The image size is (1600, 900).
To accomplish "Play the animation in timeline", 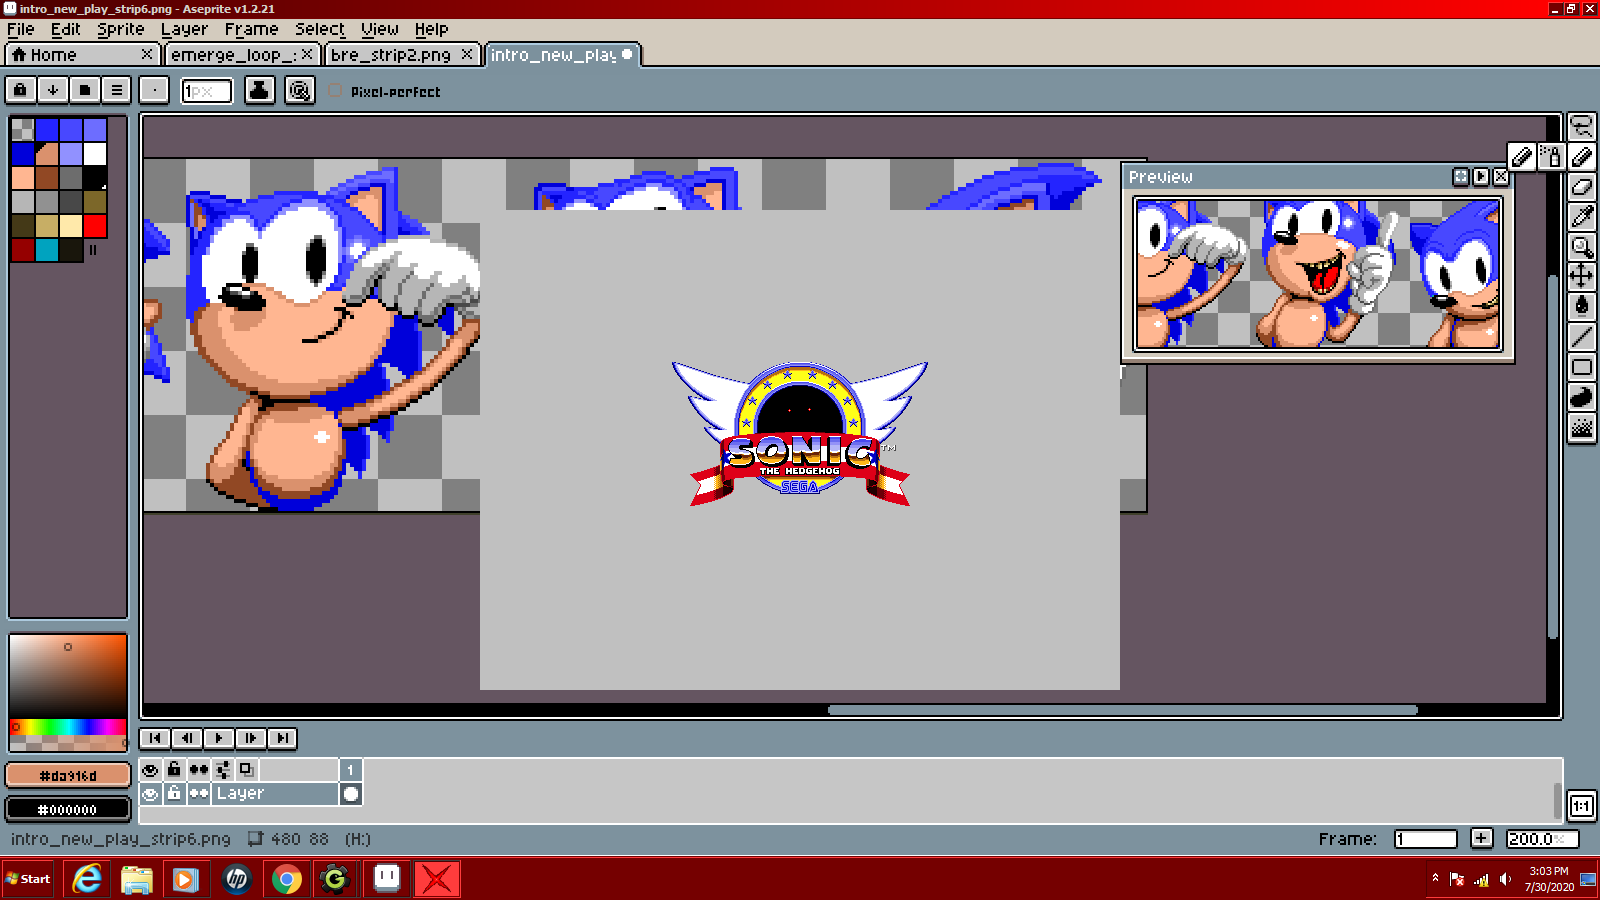I will pyautogui.click(x=219, y=738).
